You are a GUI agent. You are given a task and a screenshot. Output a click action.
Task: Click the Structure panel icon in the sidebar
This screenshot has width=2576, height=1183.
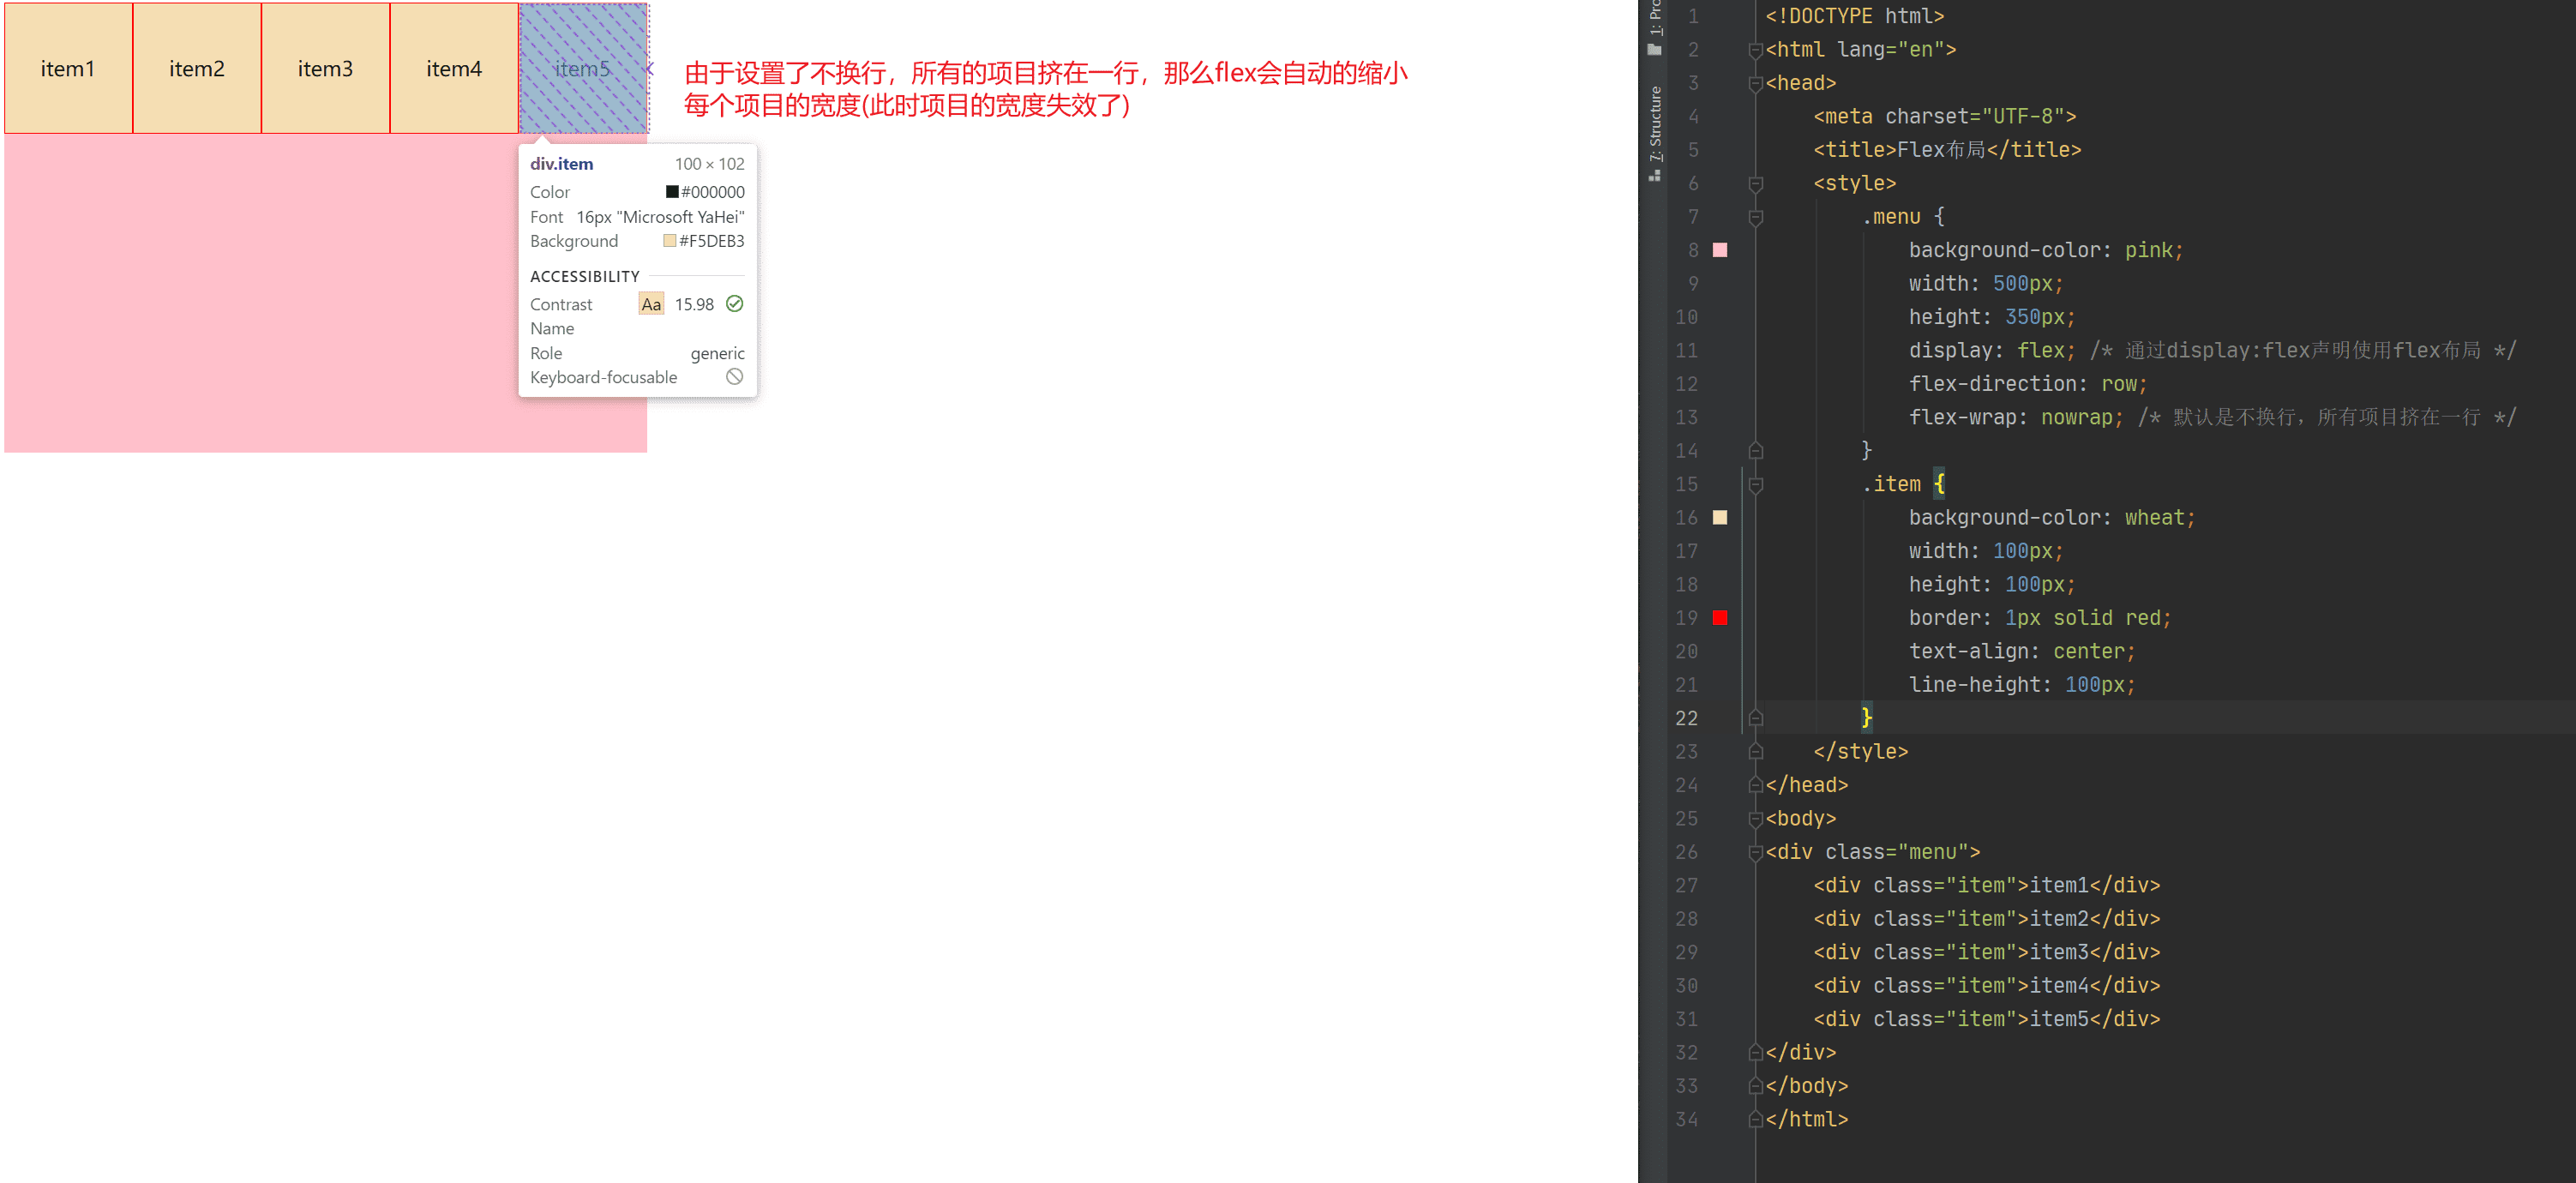[1655, 175]
